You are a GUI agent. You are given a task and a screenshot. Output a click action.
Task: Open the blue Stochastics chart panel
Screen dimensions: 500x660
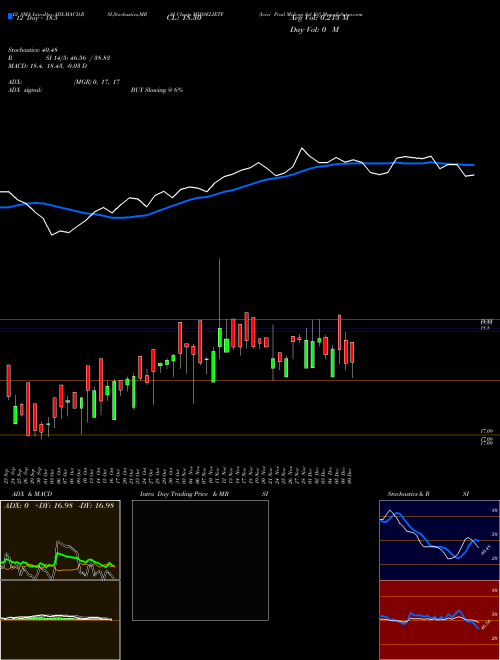[x=439, y=540]
